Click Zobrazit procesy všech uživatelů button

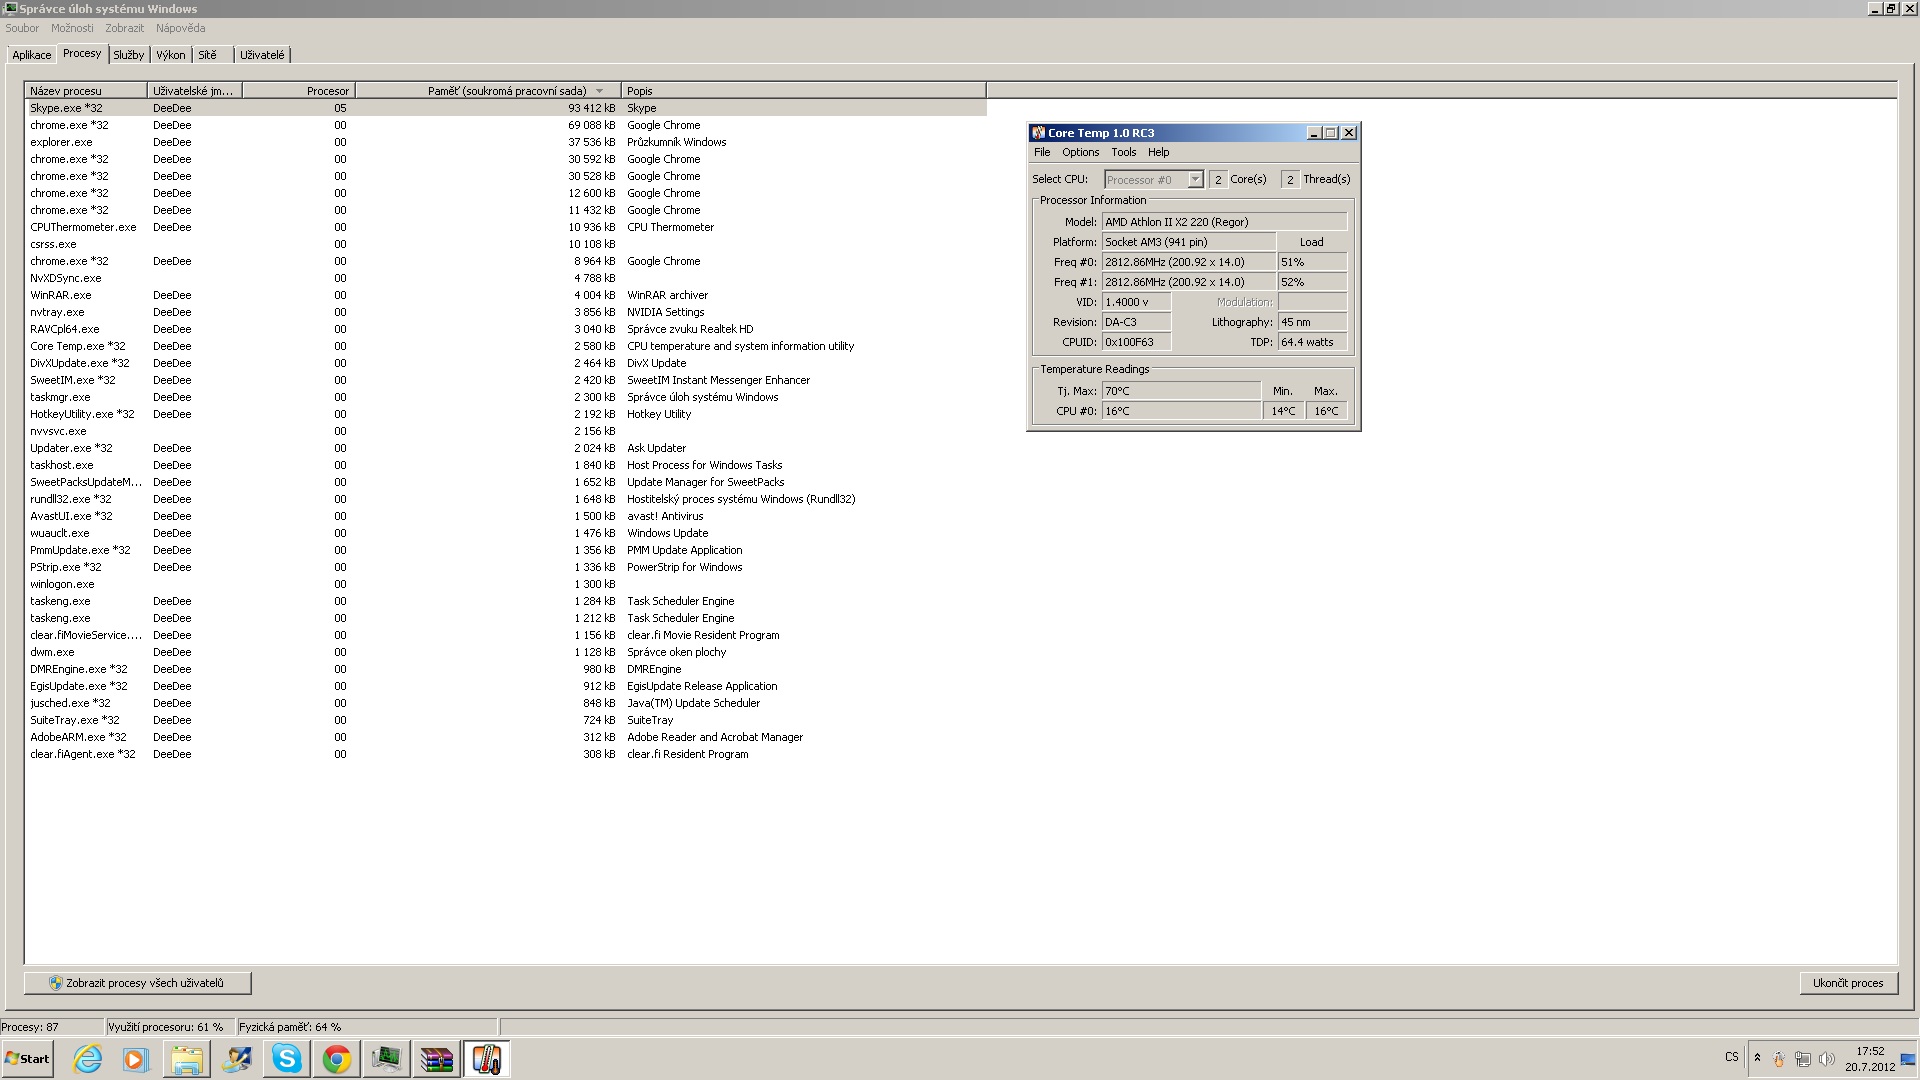pyautogui.click(x=138, y=983)
